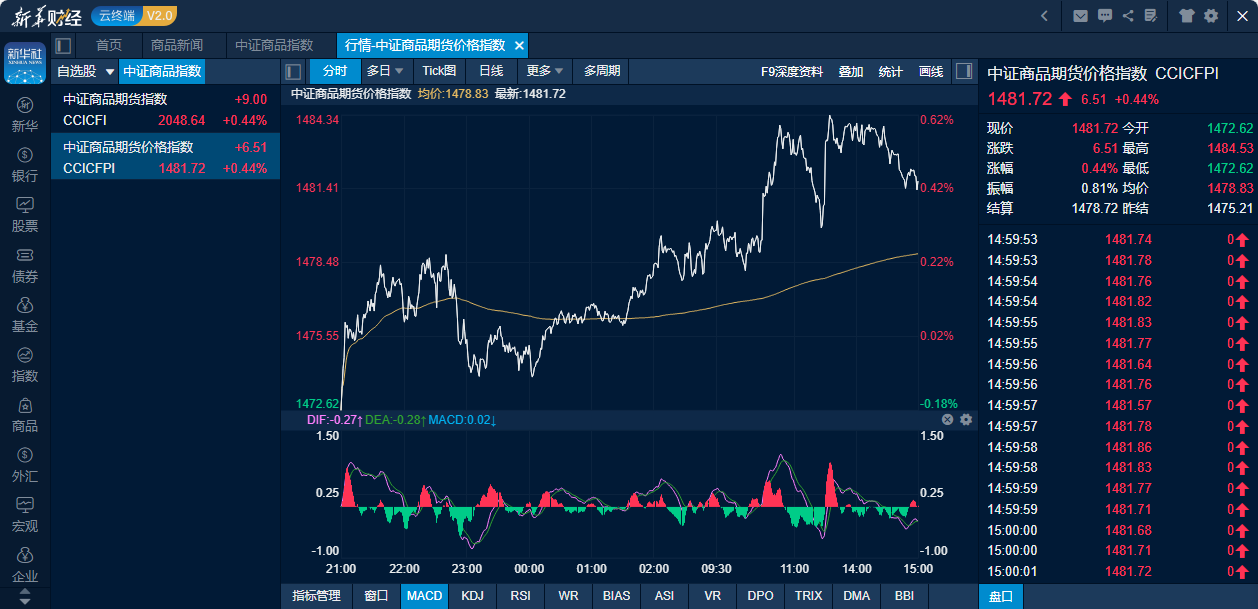Switch to the 商品新闻 tab
The width and height of the screenshot is (1258, 609).
(x=177, y=45)
